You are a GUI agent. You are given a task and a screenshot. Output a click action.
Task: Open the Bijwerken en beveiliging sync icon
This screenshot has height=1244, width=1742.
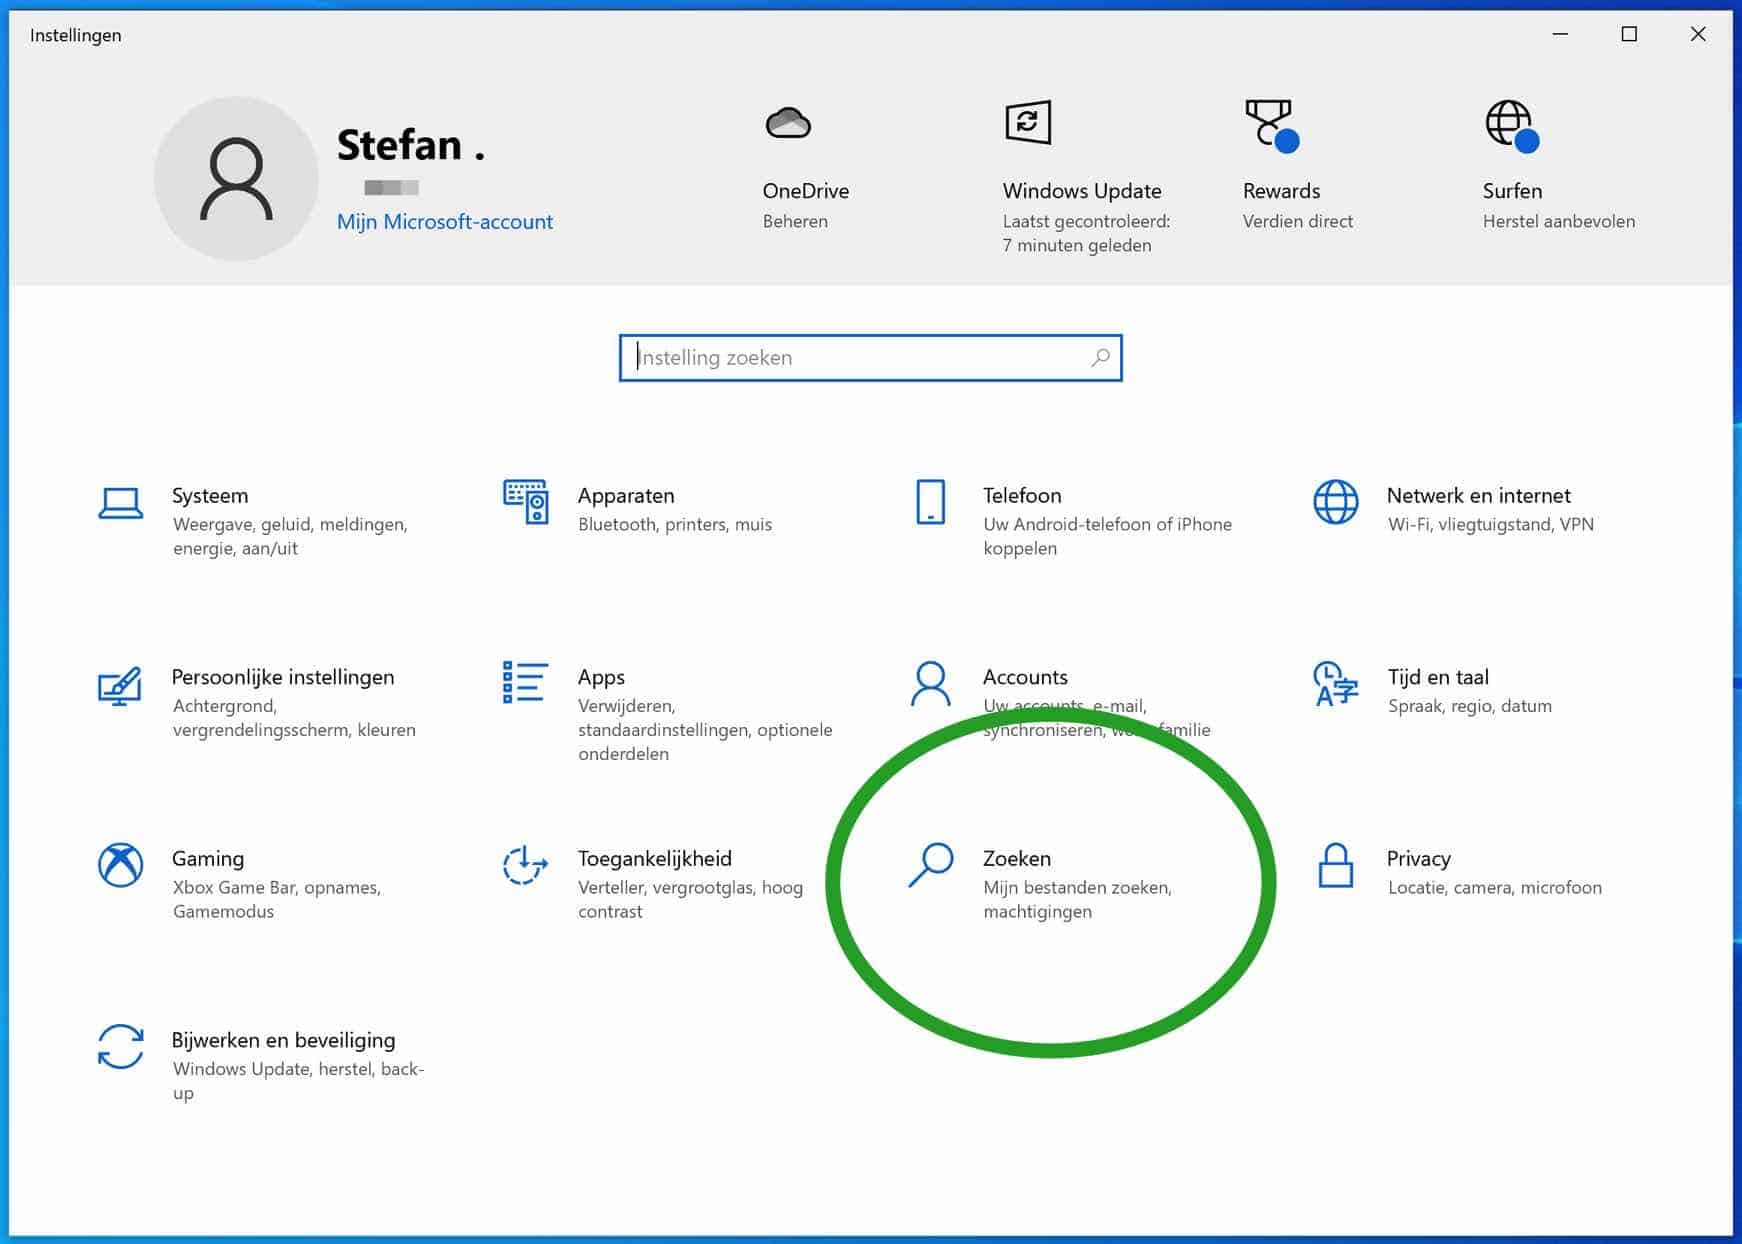click(x=120, y=1047)
